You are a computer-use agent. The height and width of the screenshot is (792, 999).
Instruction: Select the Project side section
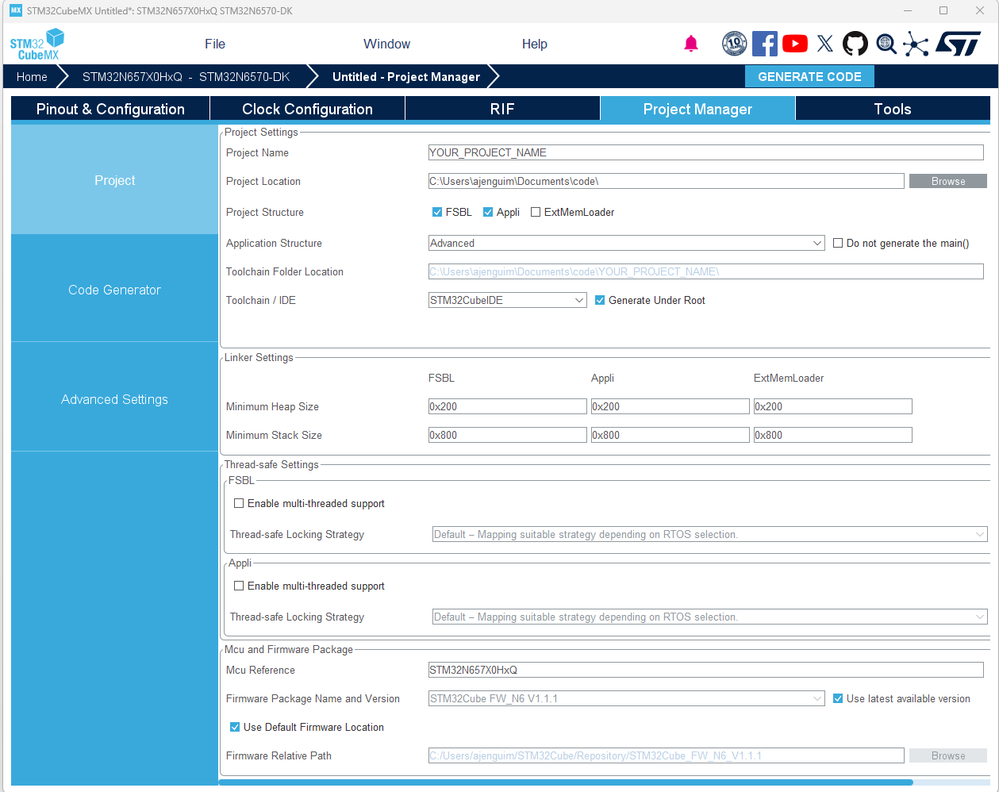click(115, 180)
